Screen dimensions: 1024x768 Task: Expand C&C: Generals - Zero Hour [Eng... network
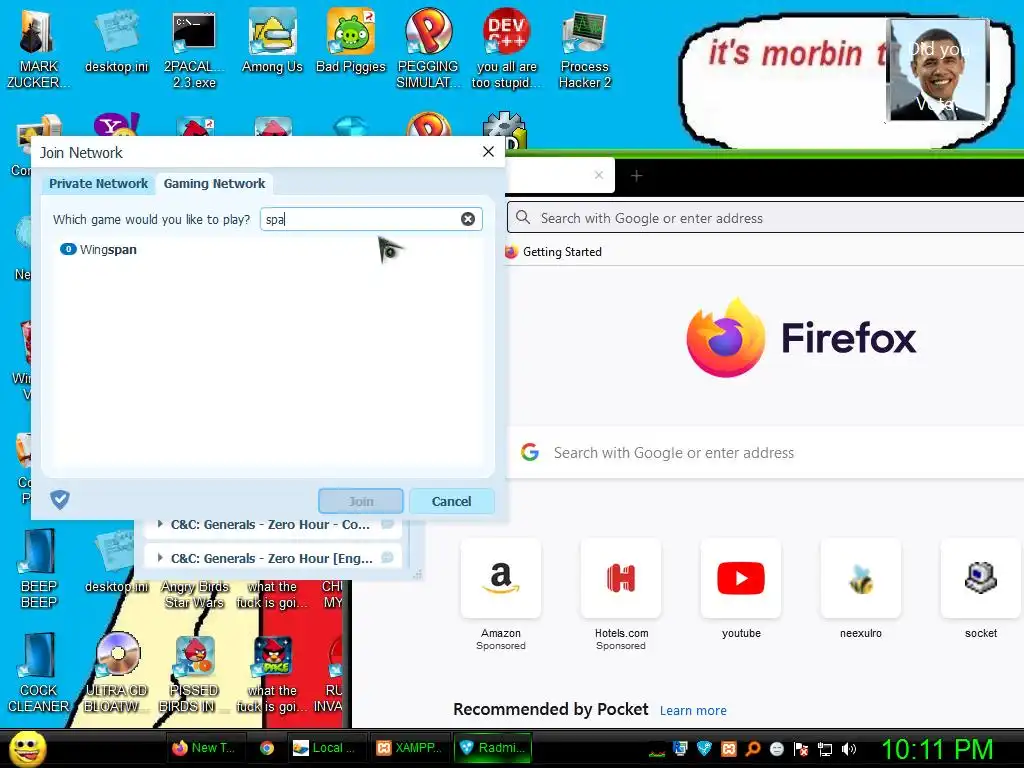click(160, 558)
